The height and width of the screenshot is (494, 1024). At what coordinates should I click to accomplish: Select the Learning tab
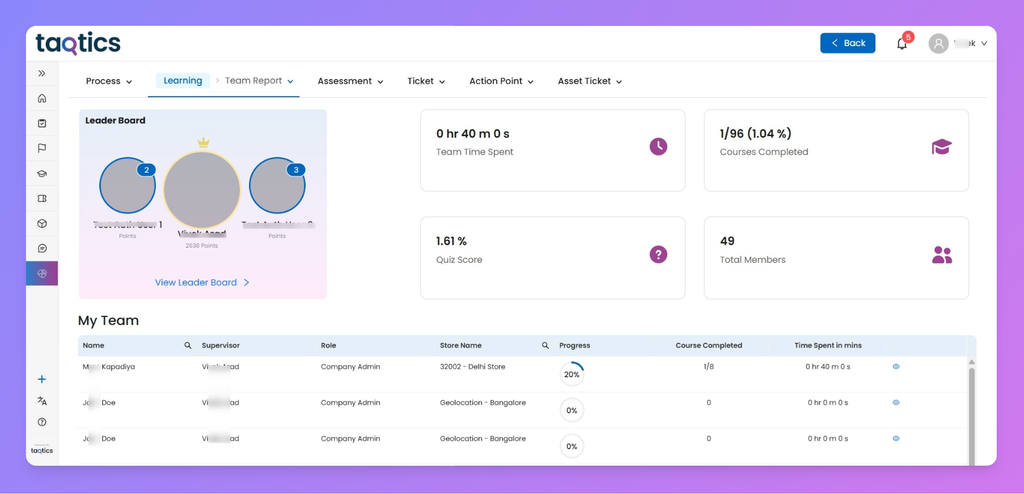coord(183,81)
